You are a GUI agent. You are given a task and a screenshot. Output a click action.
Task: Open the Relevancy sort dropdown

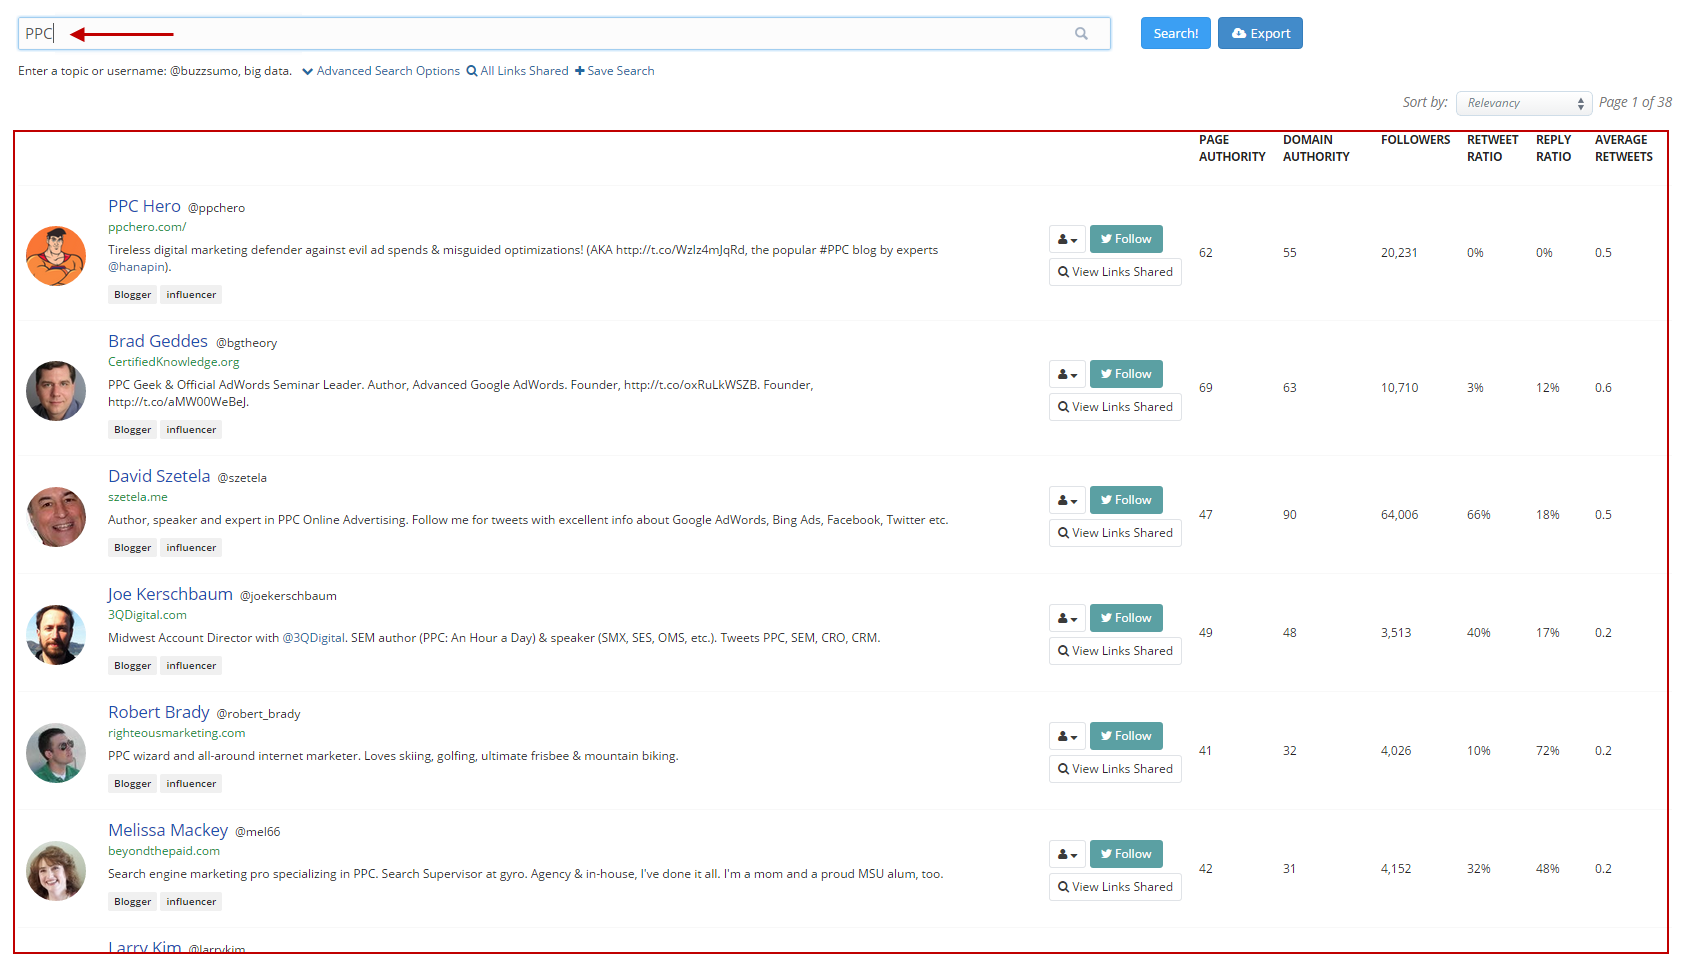pyautogui.click(x=1524, y=103)
